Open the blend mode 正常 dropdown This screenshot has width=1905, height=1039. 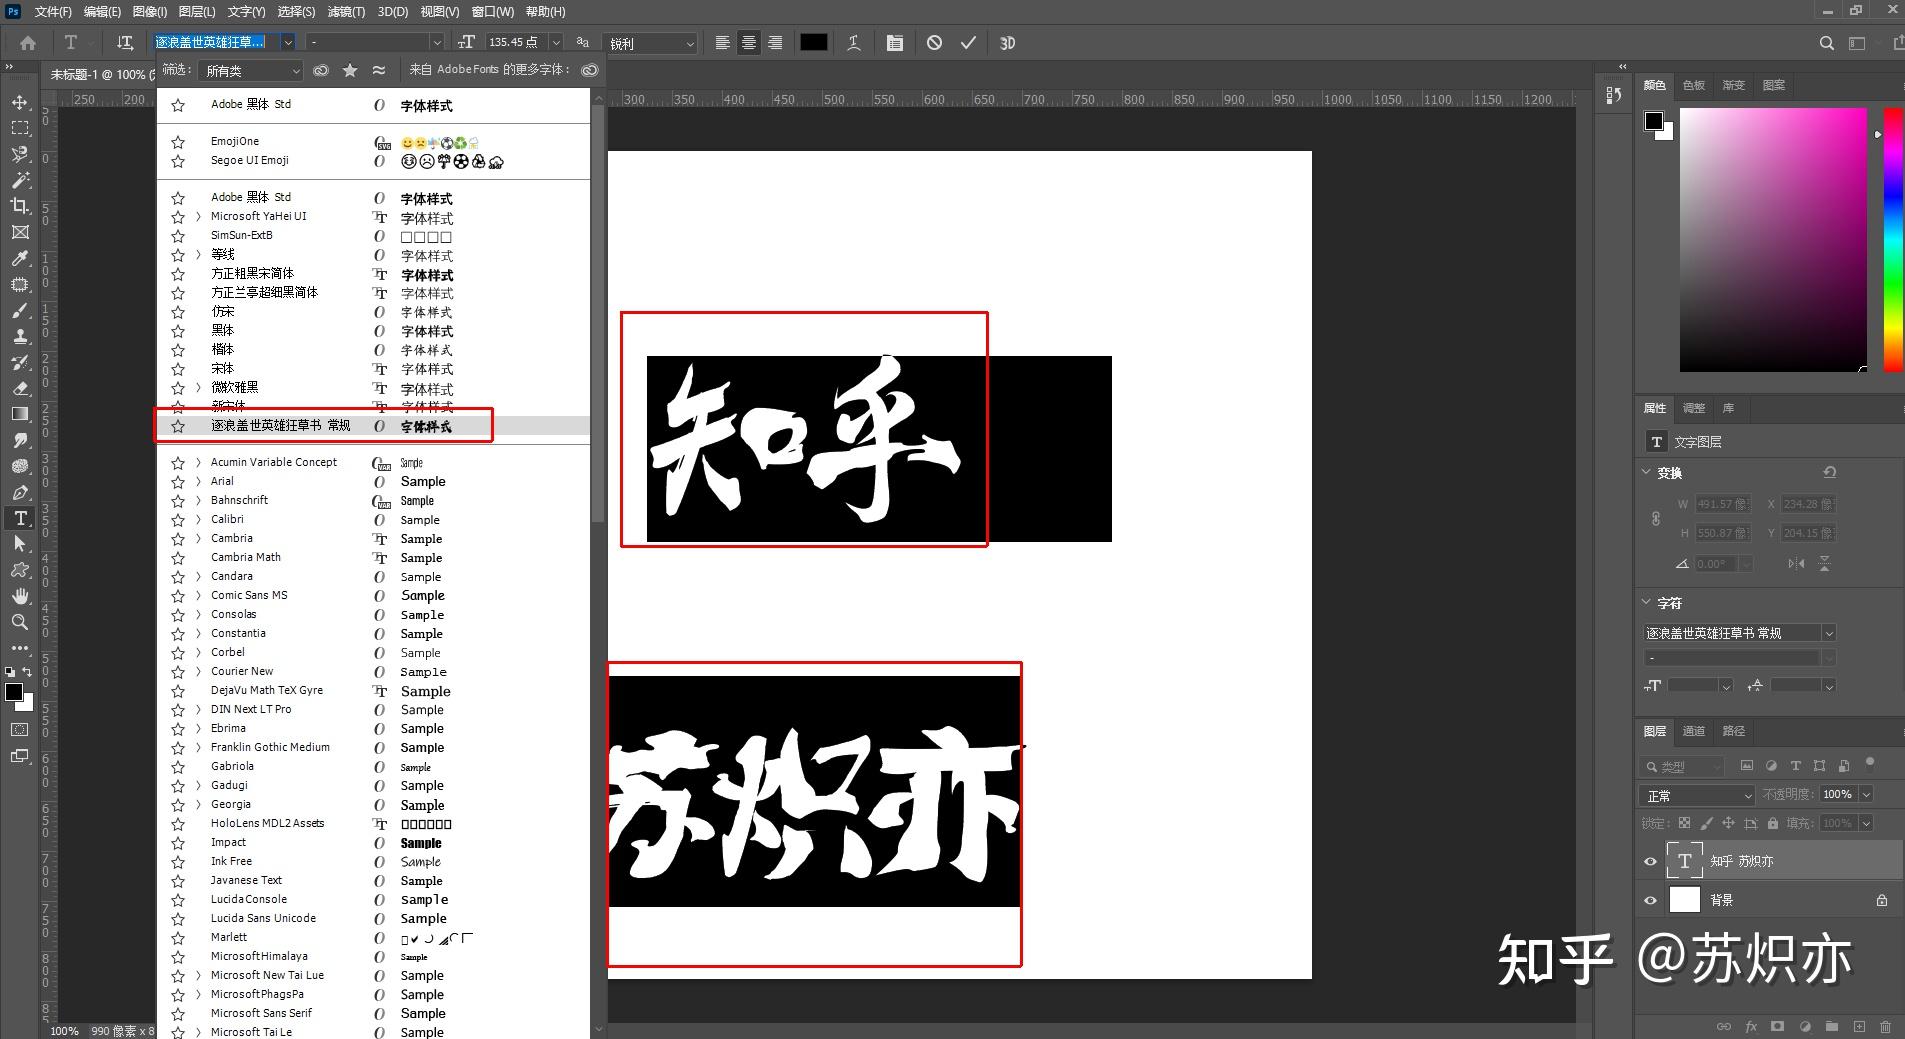[x=1698, y=795]
